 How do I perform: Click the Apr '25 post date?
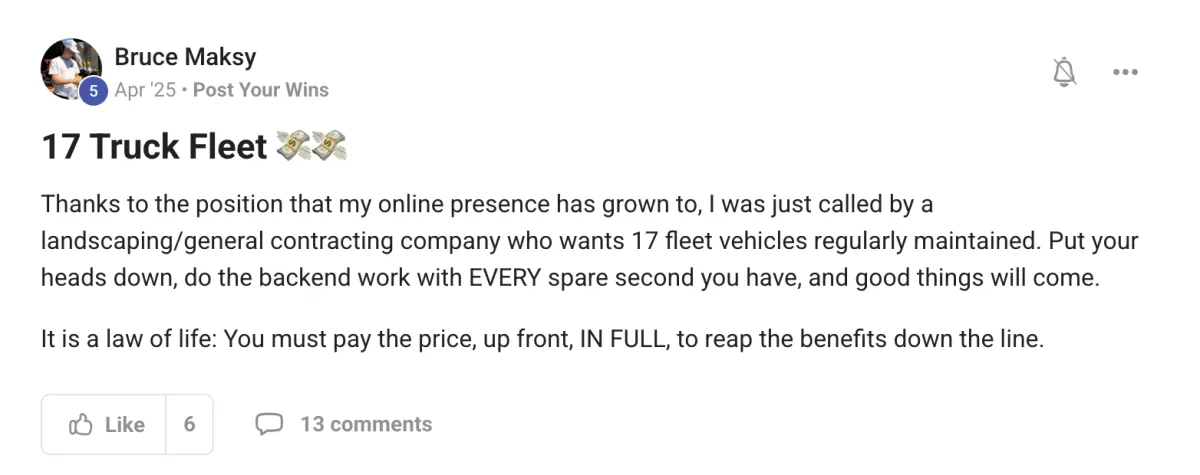pos(145,90)
